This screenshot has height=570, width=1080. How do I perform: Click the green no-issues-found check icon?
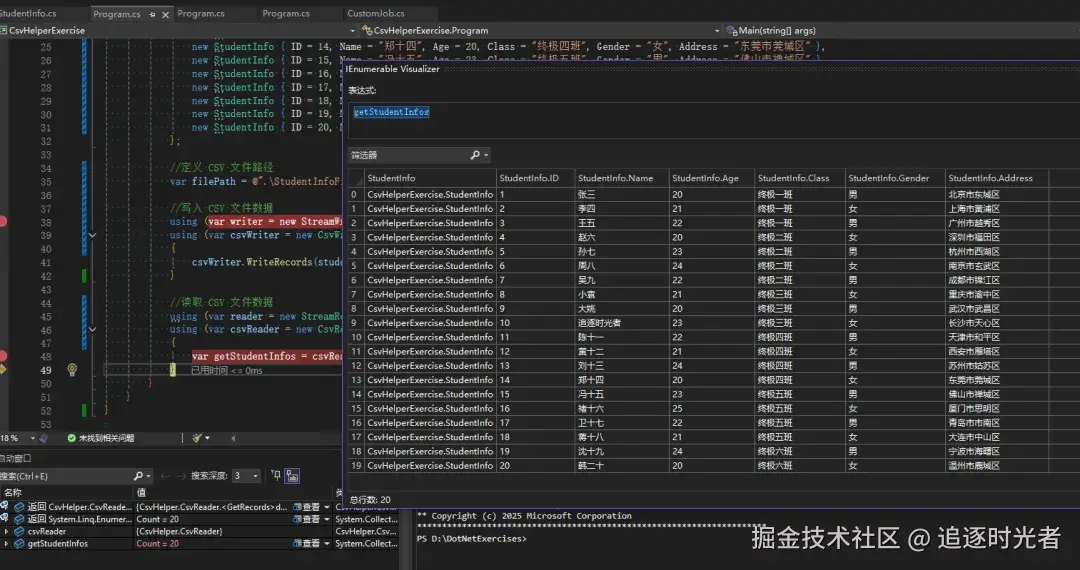[72, 438]
